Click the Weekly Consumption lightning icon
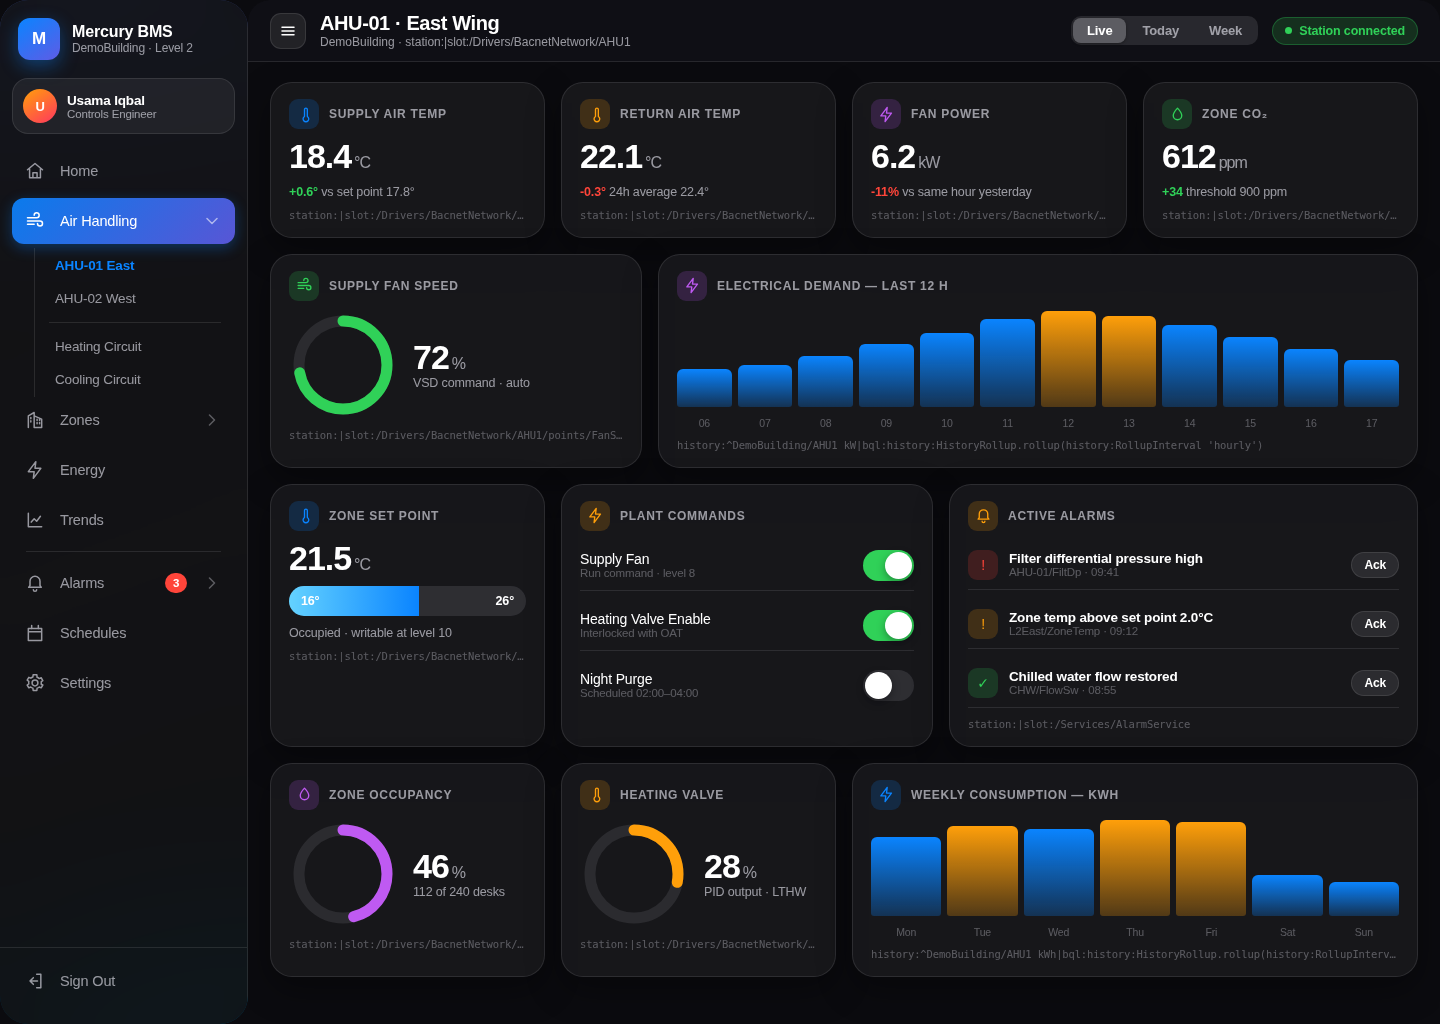 coord(886,795)
